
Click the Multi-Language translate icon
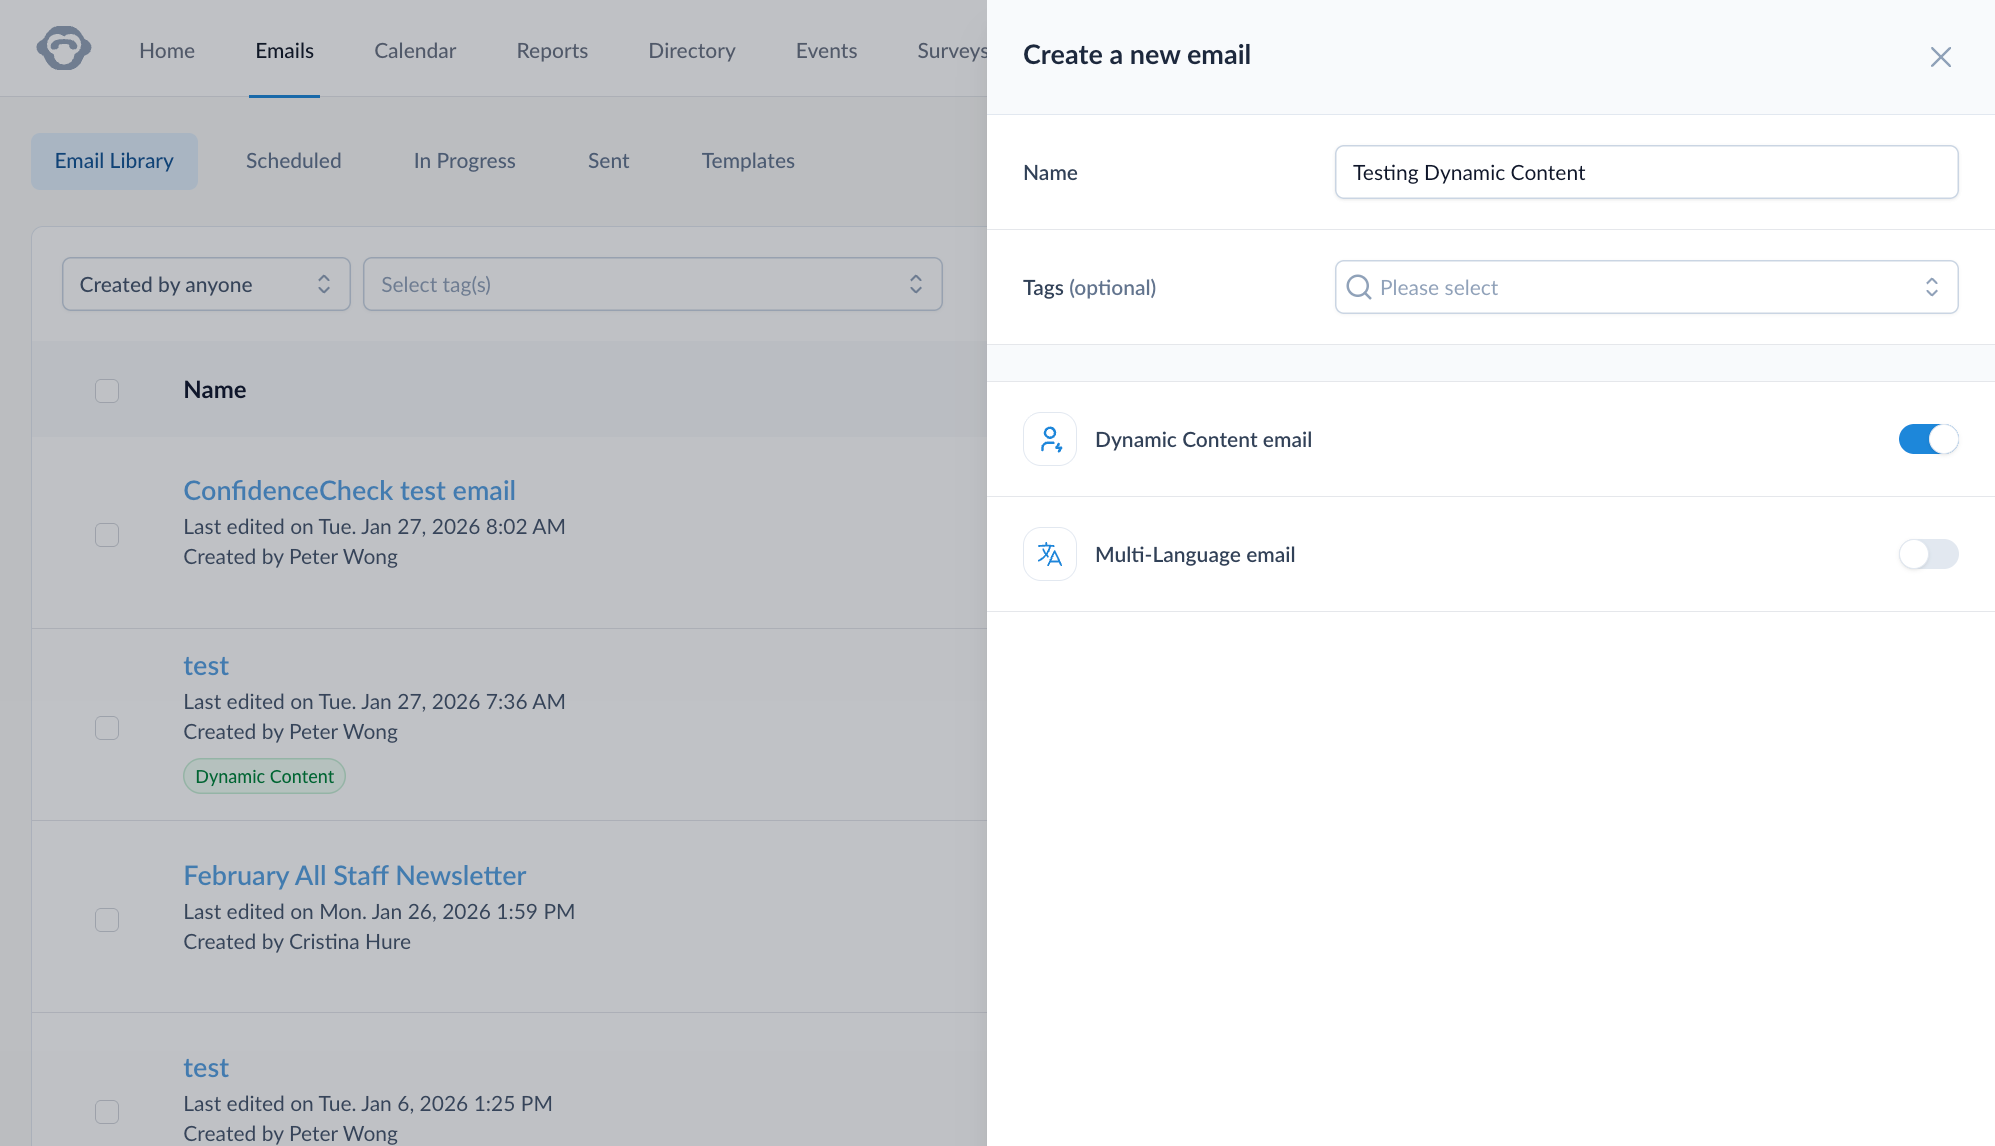click(1050, 554)
